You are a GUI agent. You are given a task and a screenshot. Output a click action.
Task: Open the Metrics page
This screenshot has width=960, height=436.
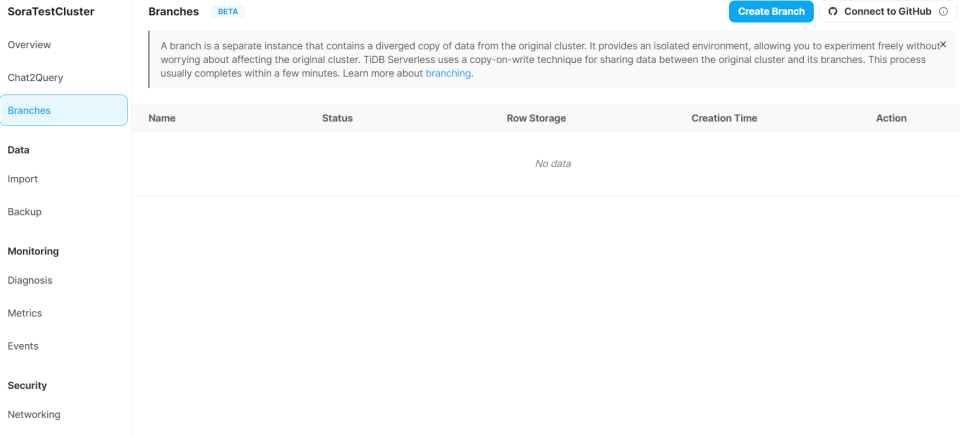24,313
